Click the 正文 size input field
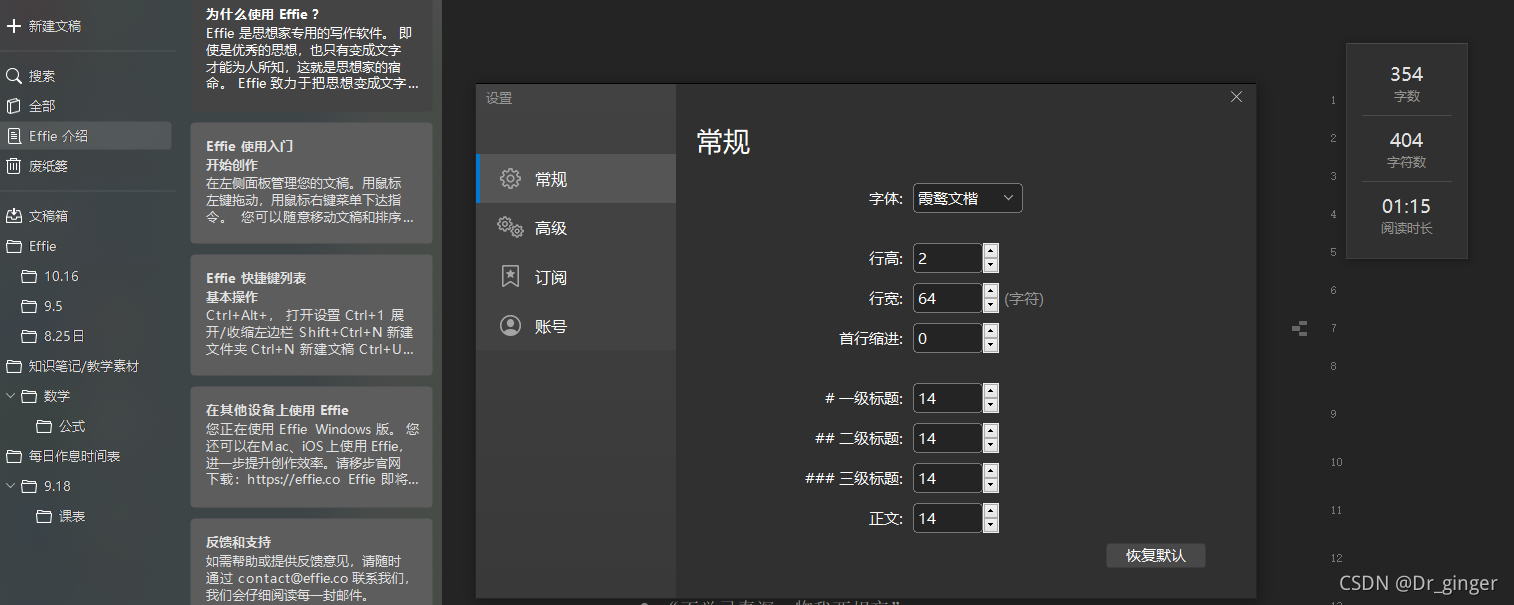The width and height of the screenshot is (1514, 605). pos(947,518)
